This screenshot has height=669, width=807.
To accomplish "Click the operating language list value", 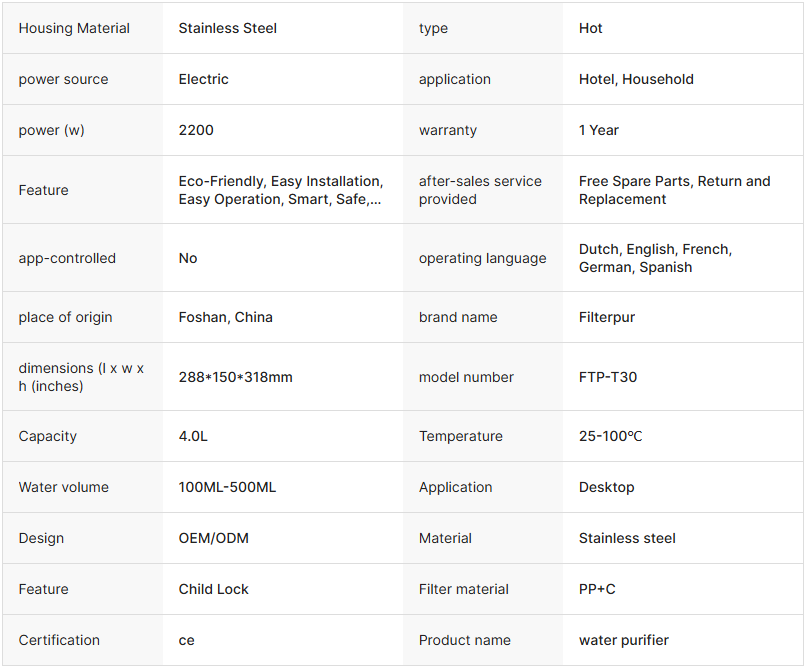I will point(655,258).
